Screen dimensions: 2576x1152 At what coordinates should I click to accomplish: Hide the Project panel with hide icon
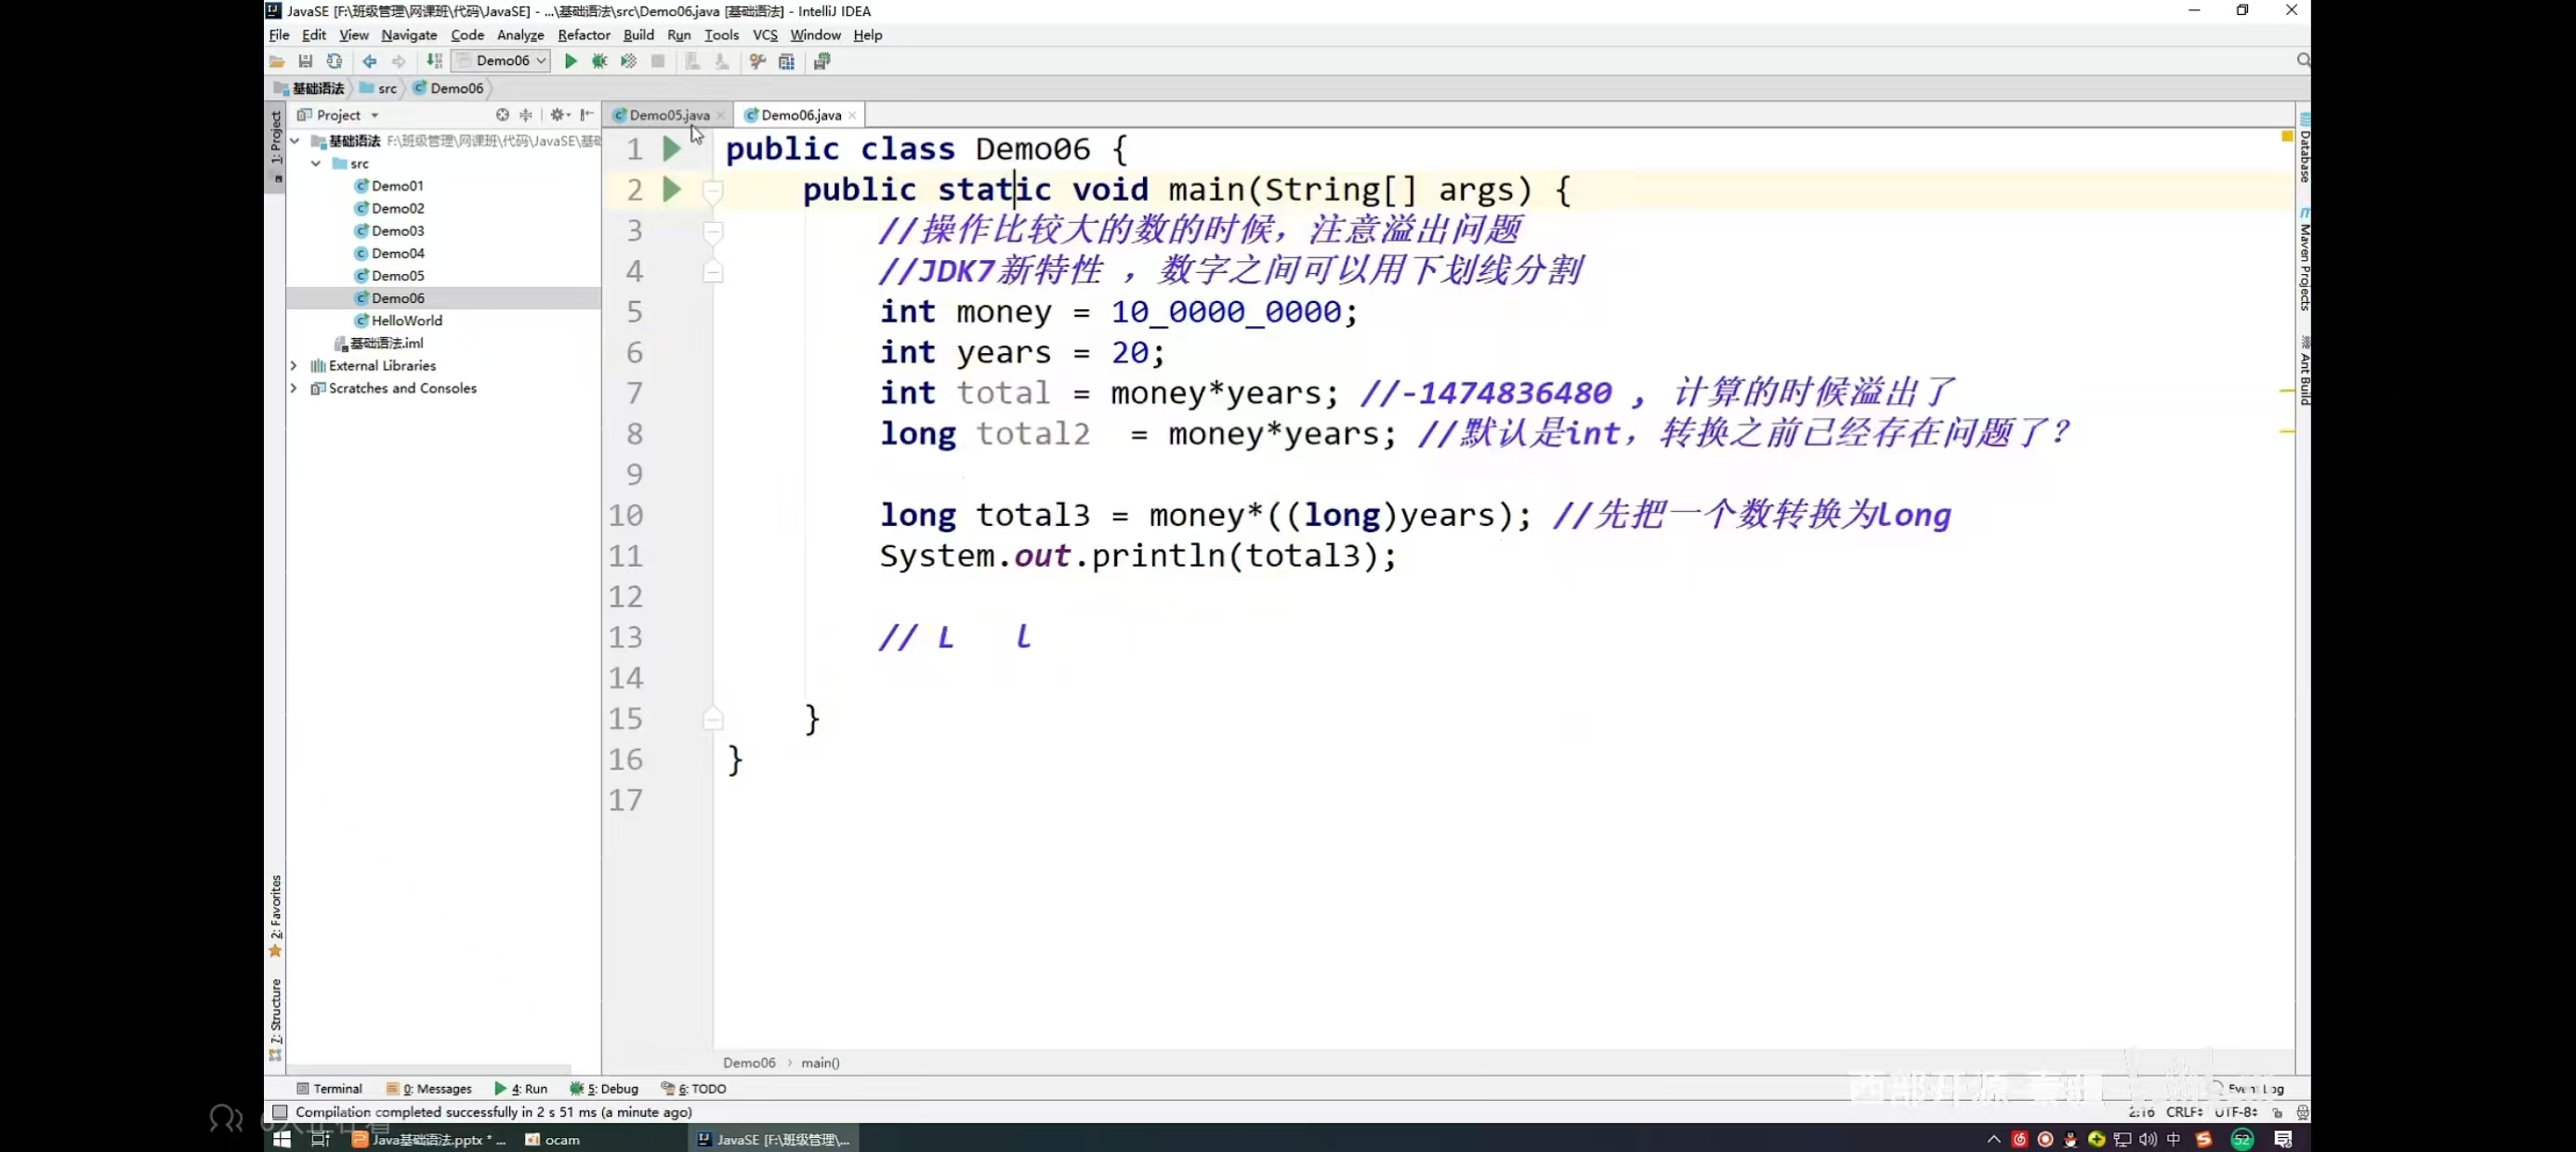tap(587, 115)
